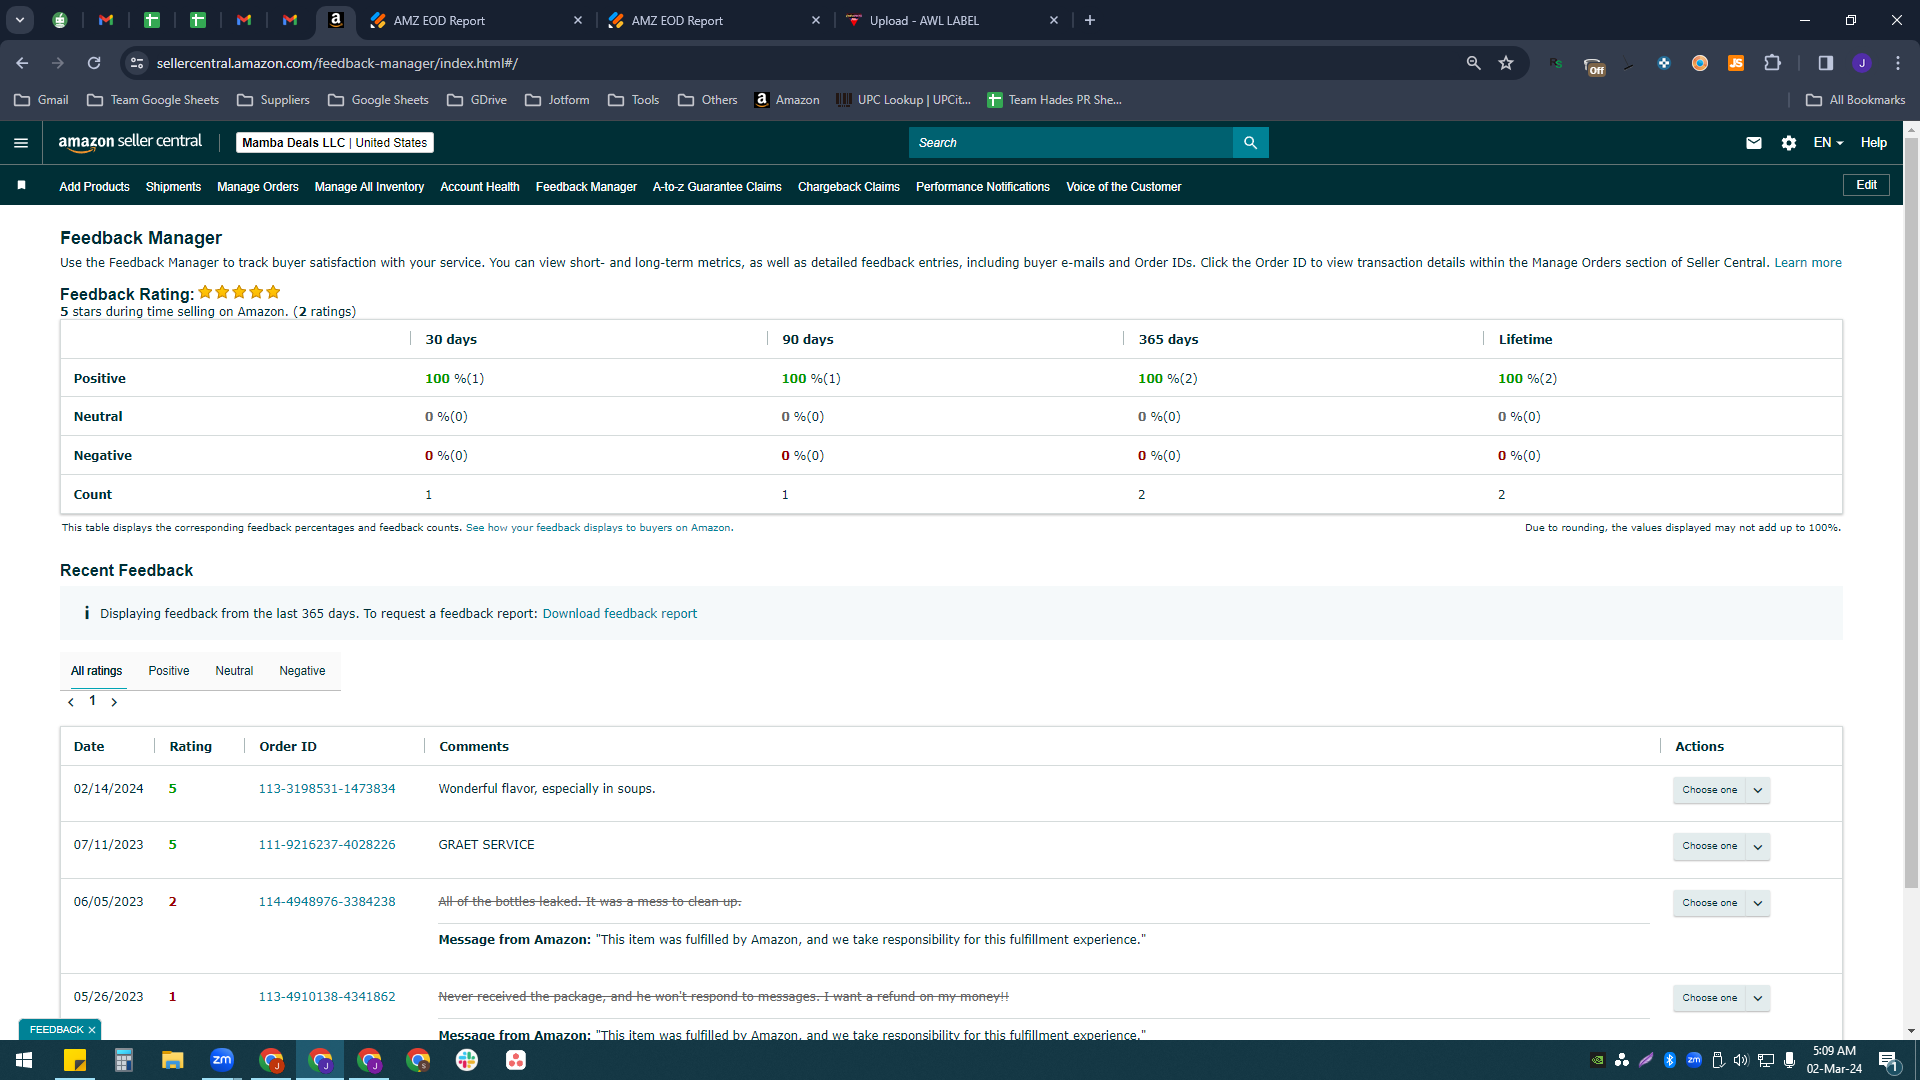
Task: Open Slack from the taskbar
Action: point(467,1060)
